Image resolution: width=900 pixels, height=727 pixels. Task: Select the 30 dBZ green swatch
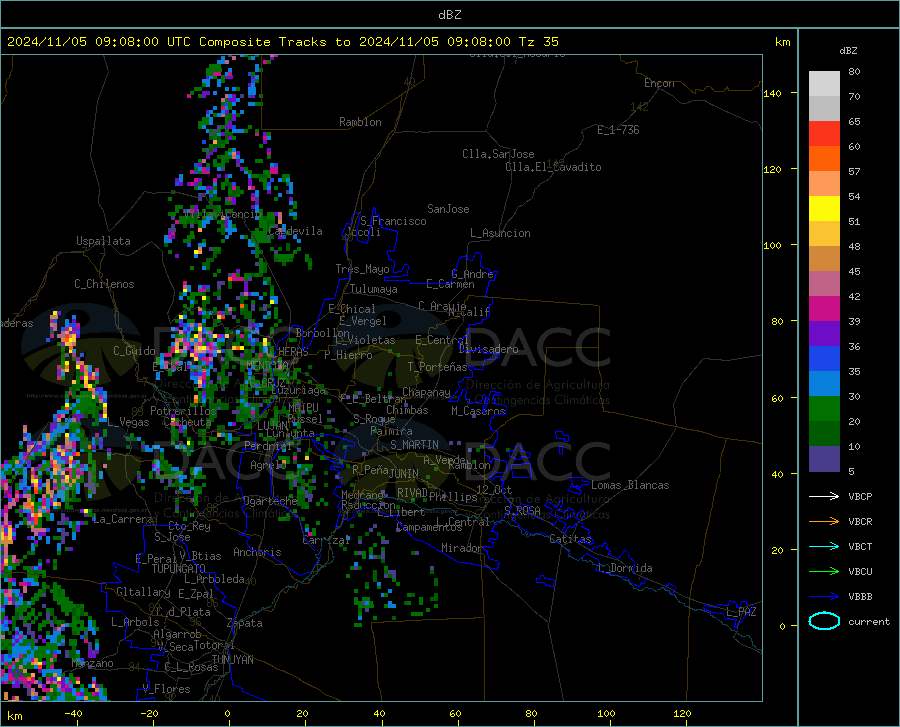click(x=824, y=409)
